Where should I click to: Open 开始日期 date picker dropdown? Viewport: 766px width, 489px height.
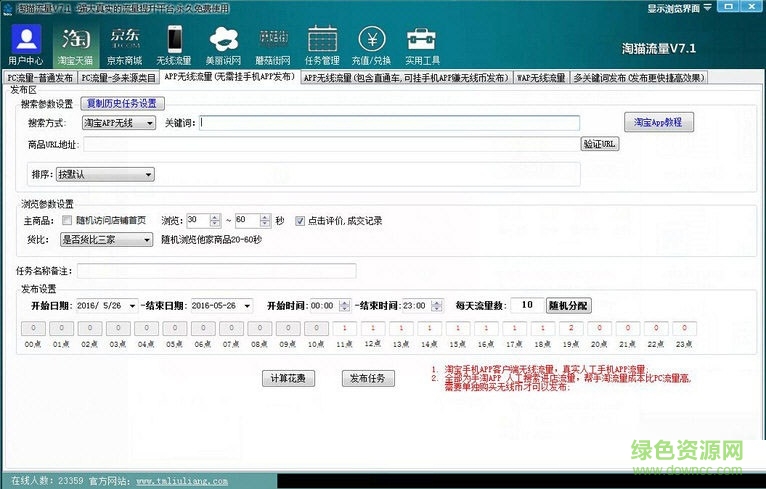pyautogui.click(x=131, y=306)
